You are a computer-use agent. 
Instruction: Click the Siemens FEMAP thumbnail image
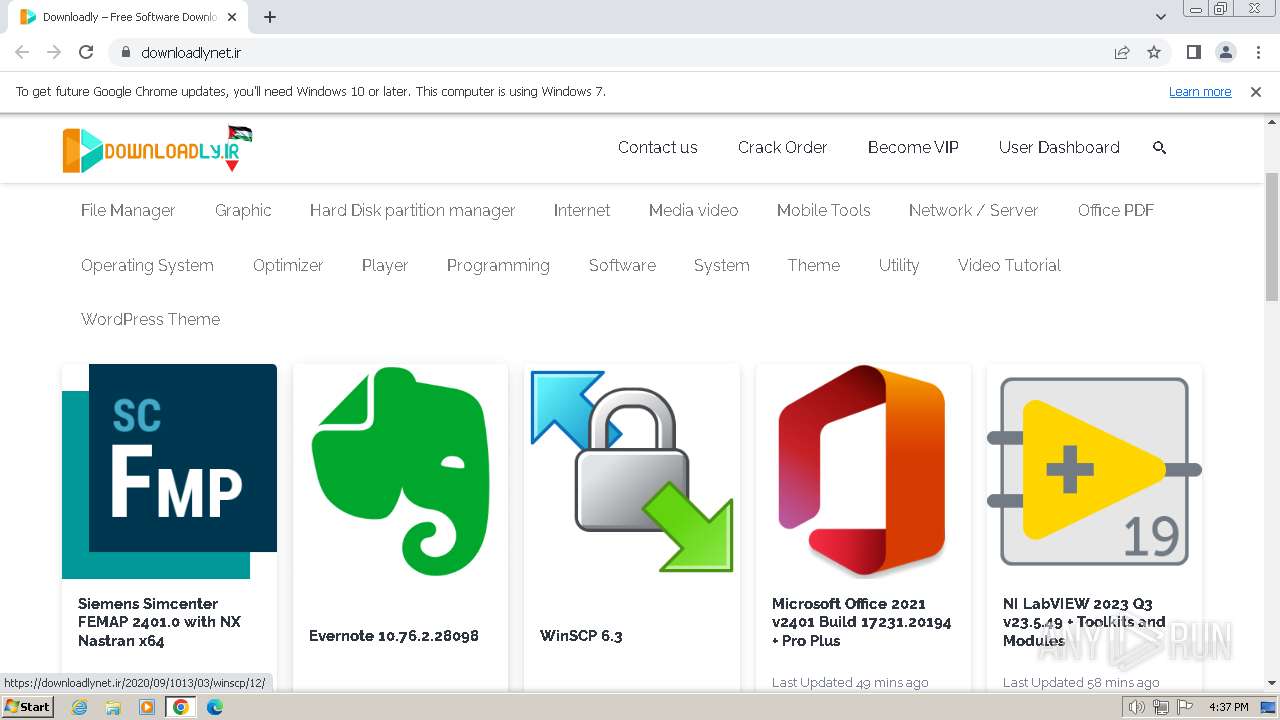(169, 471)
